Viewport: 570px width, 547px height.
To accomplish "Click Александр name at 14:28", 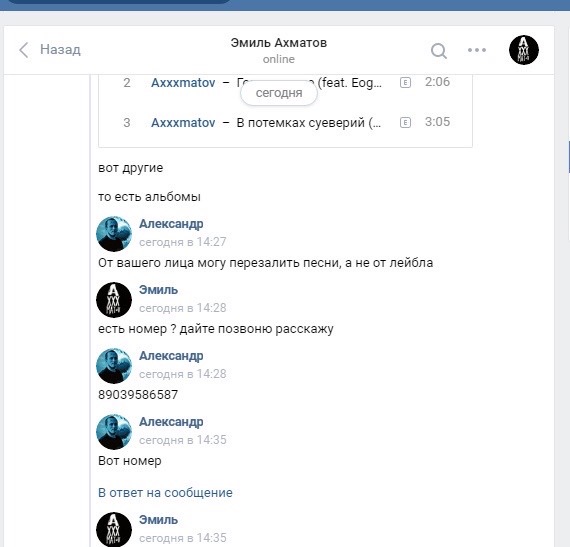I will click(x=171, y=356).
